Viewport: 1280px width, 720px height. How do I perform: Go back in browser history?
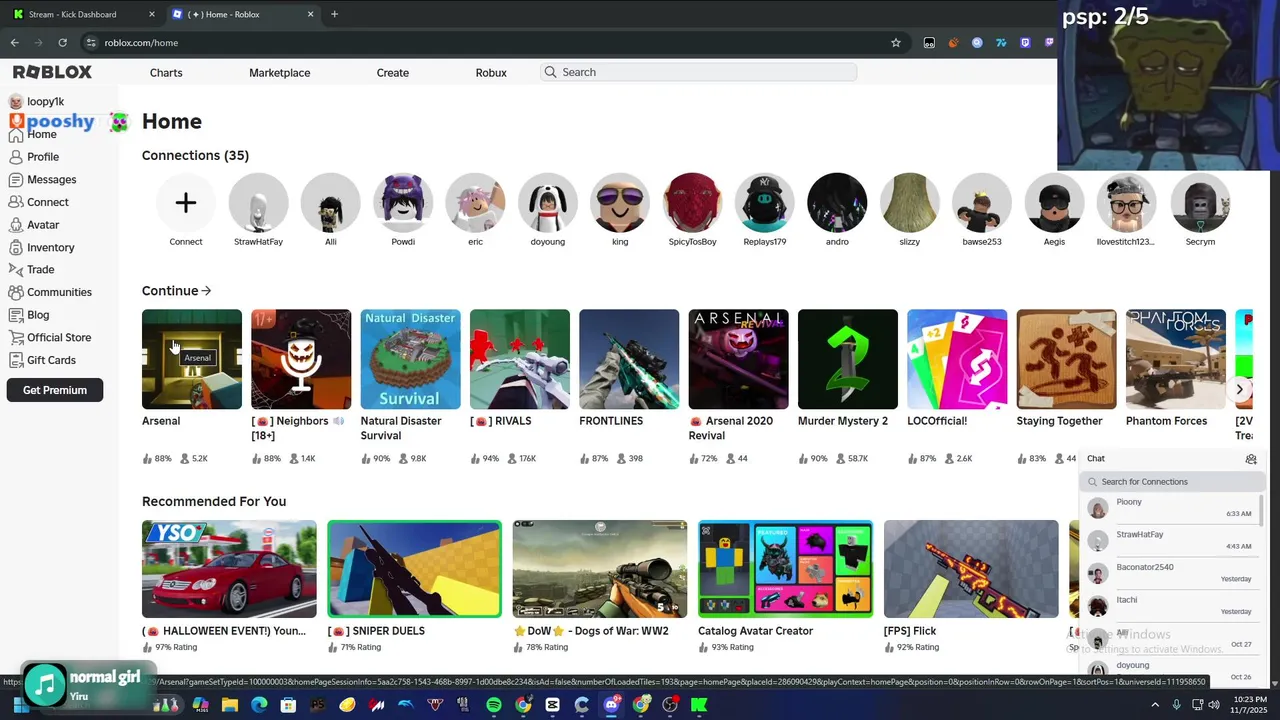14,43
